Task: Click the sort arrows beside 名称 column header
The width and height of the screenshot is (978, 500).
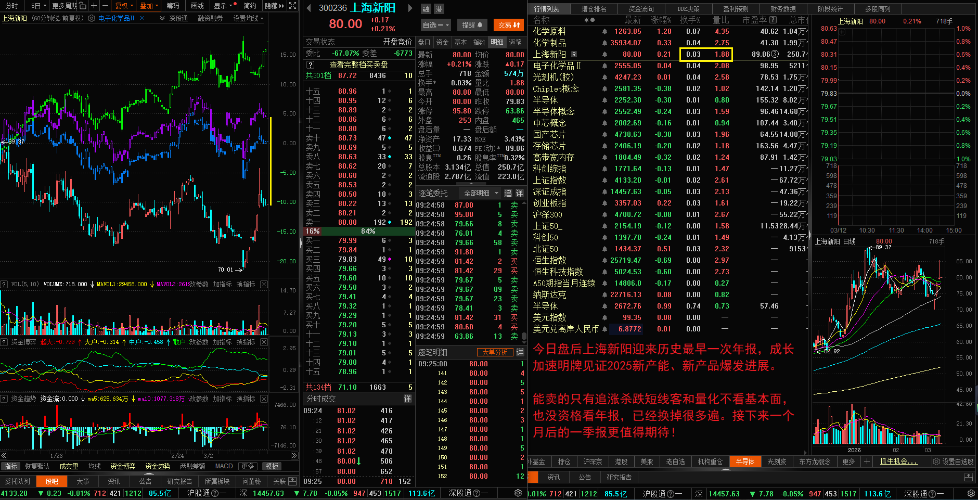Action: pyautogui.click(x=589, y=20)
